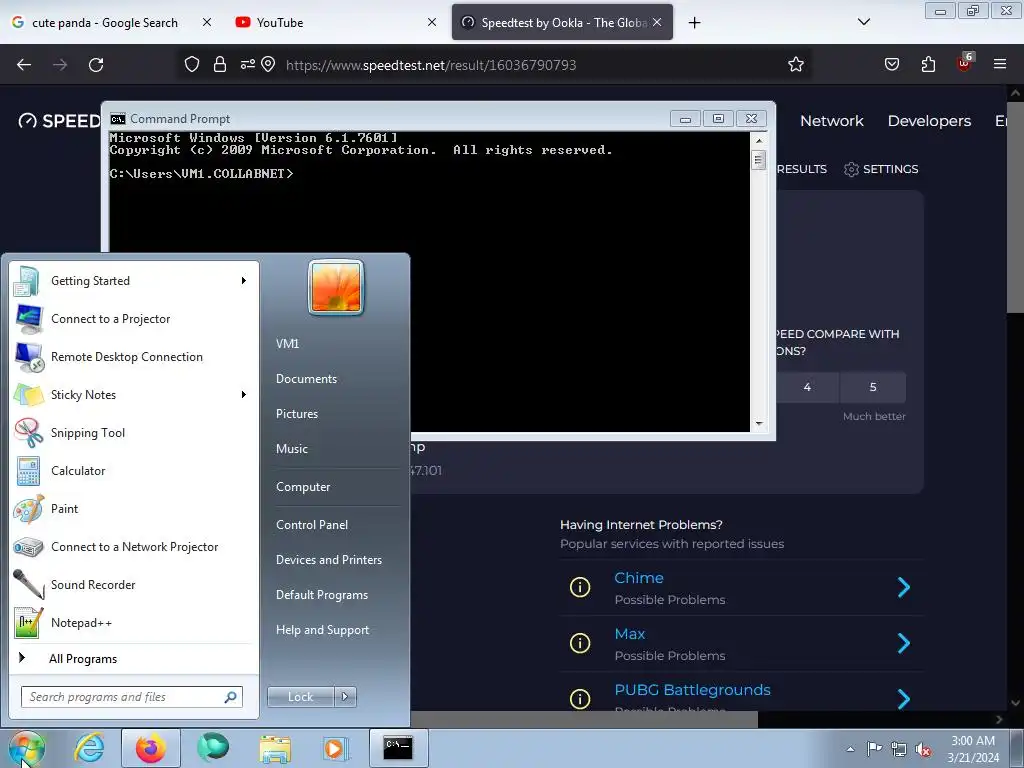Open Firefox hamburger application menu
The image size is (1024, 768).
click(x=1000, y=64)
